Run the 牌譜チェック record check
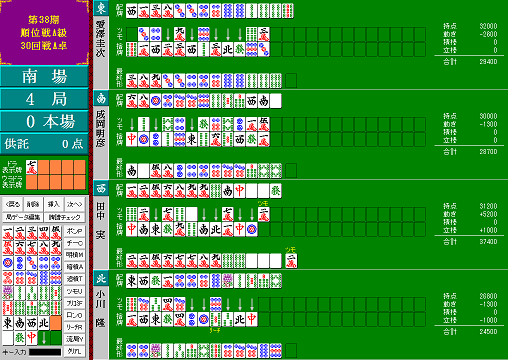Image resolution: width=508 pixels, height=360 pixels. 64,217
